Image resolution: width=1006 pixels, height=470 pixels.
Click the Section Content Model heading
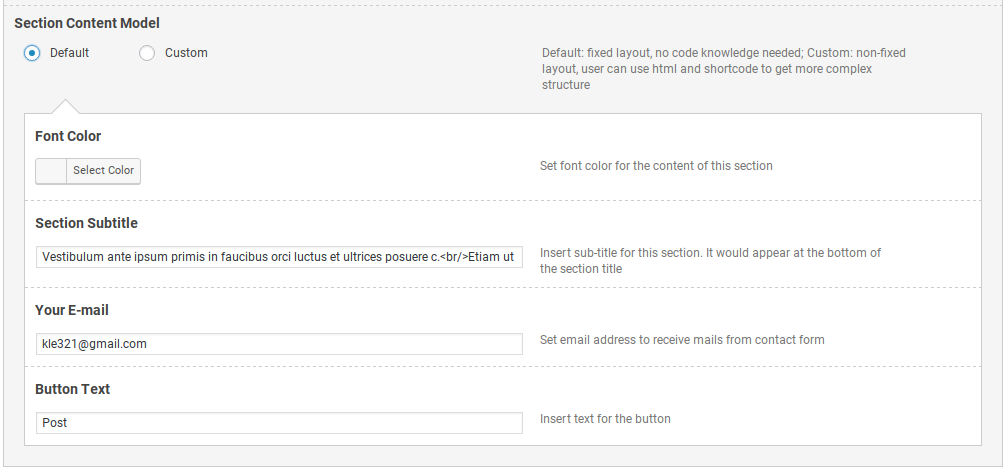tap(87, 23)
